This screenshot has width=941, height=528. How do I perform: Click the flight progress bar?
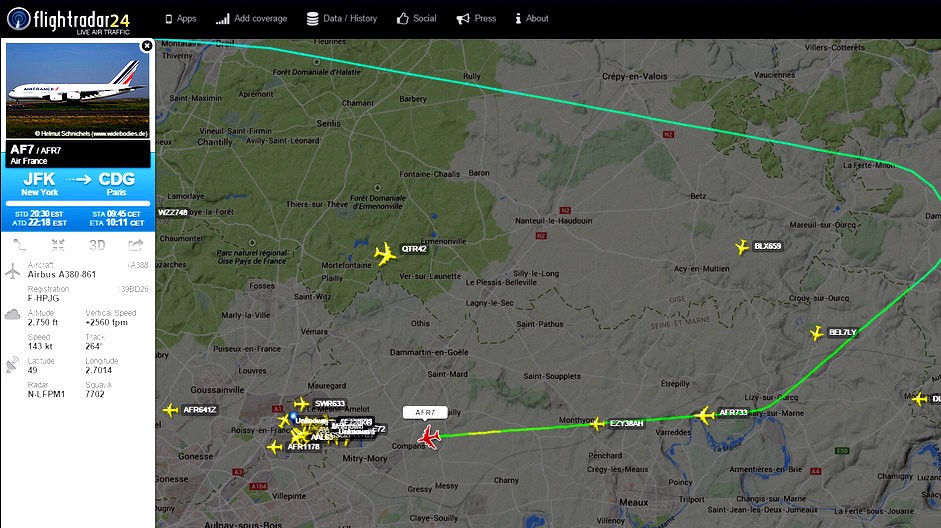(78, 203)
